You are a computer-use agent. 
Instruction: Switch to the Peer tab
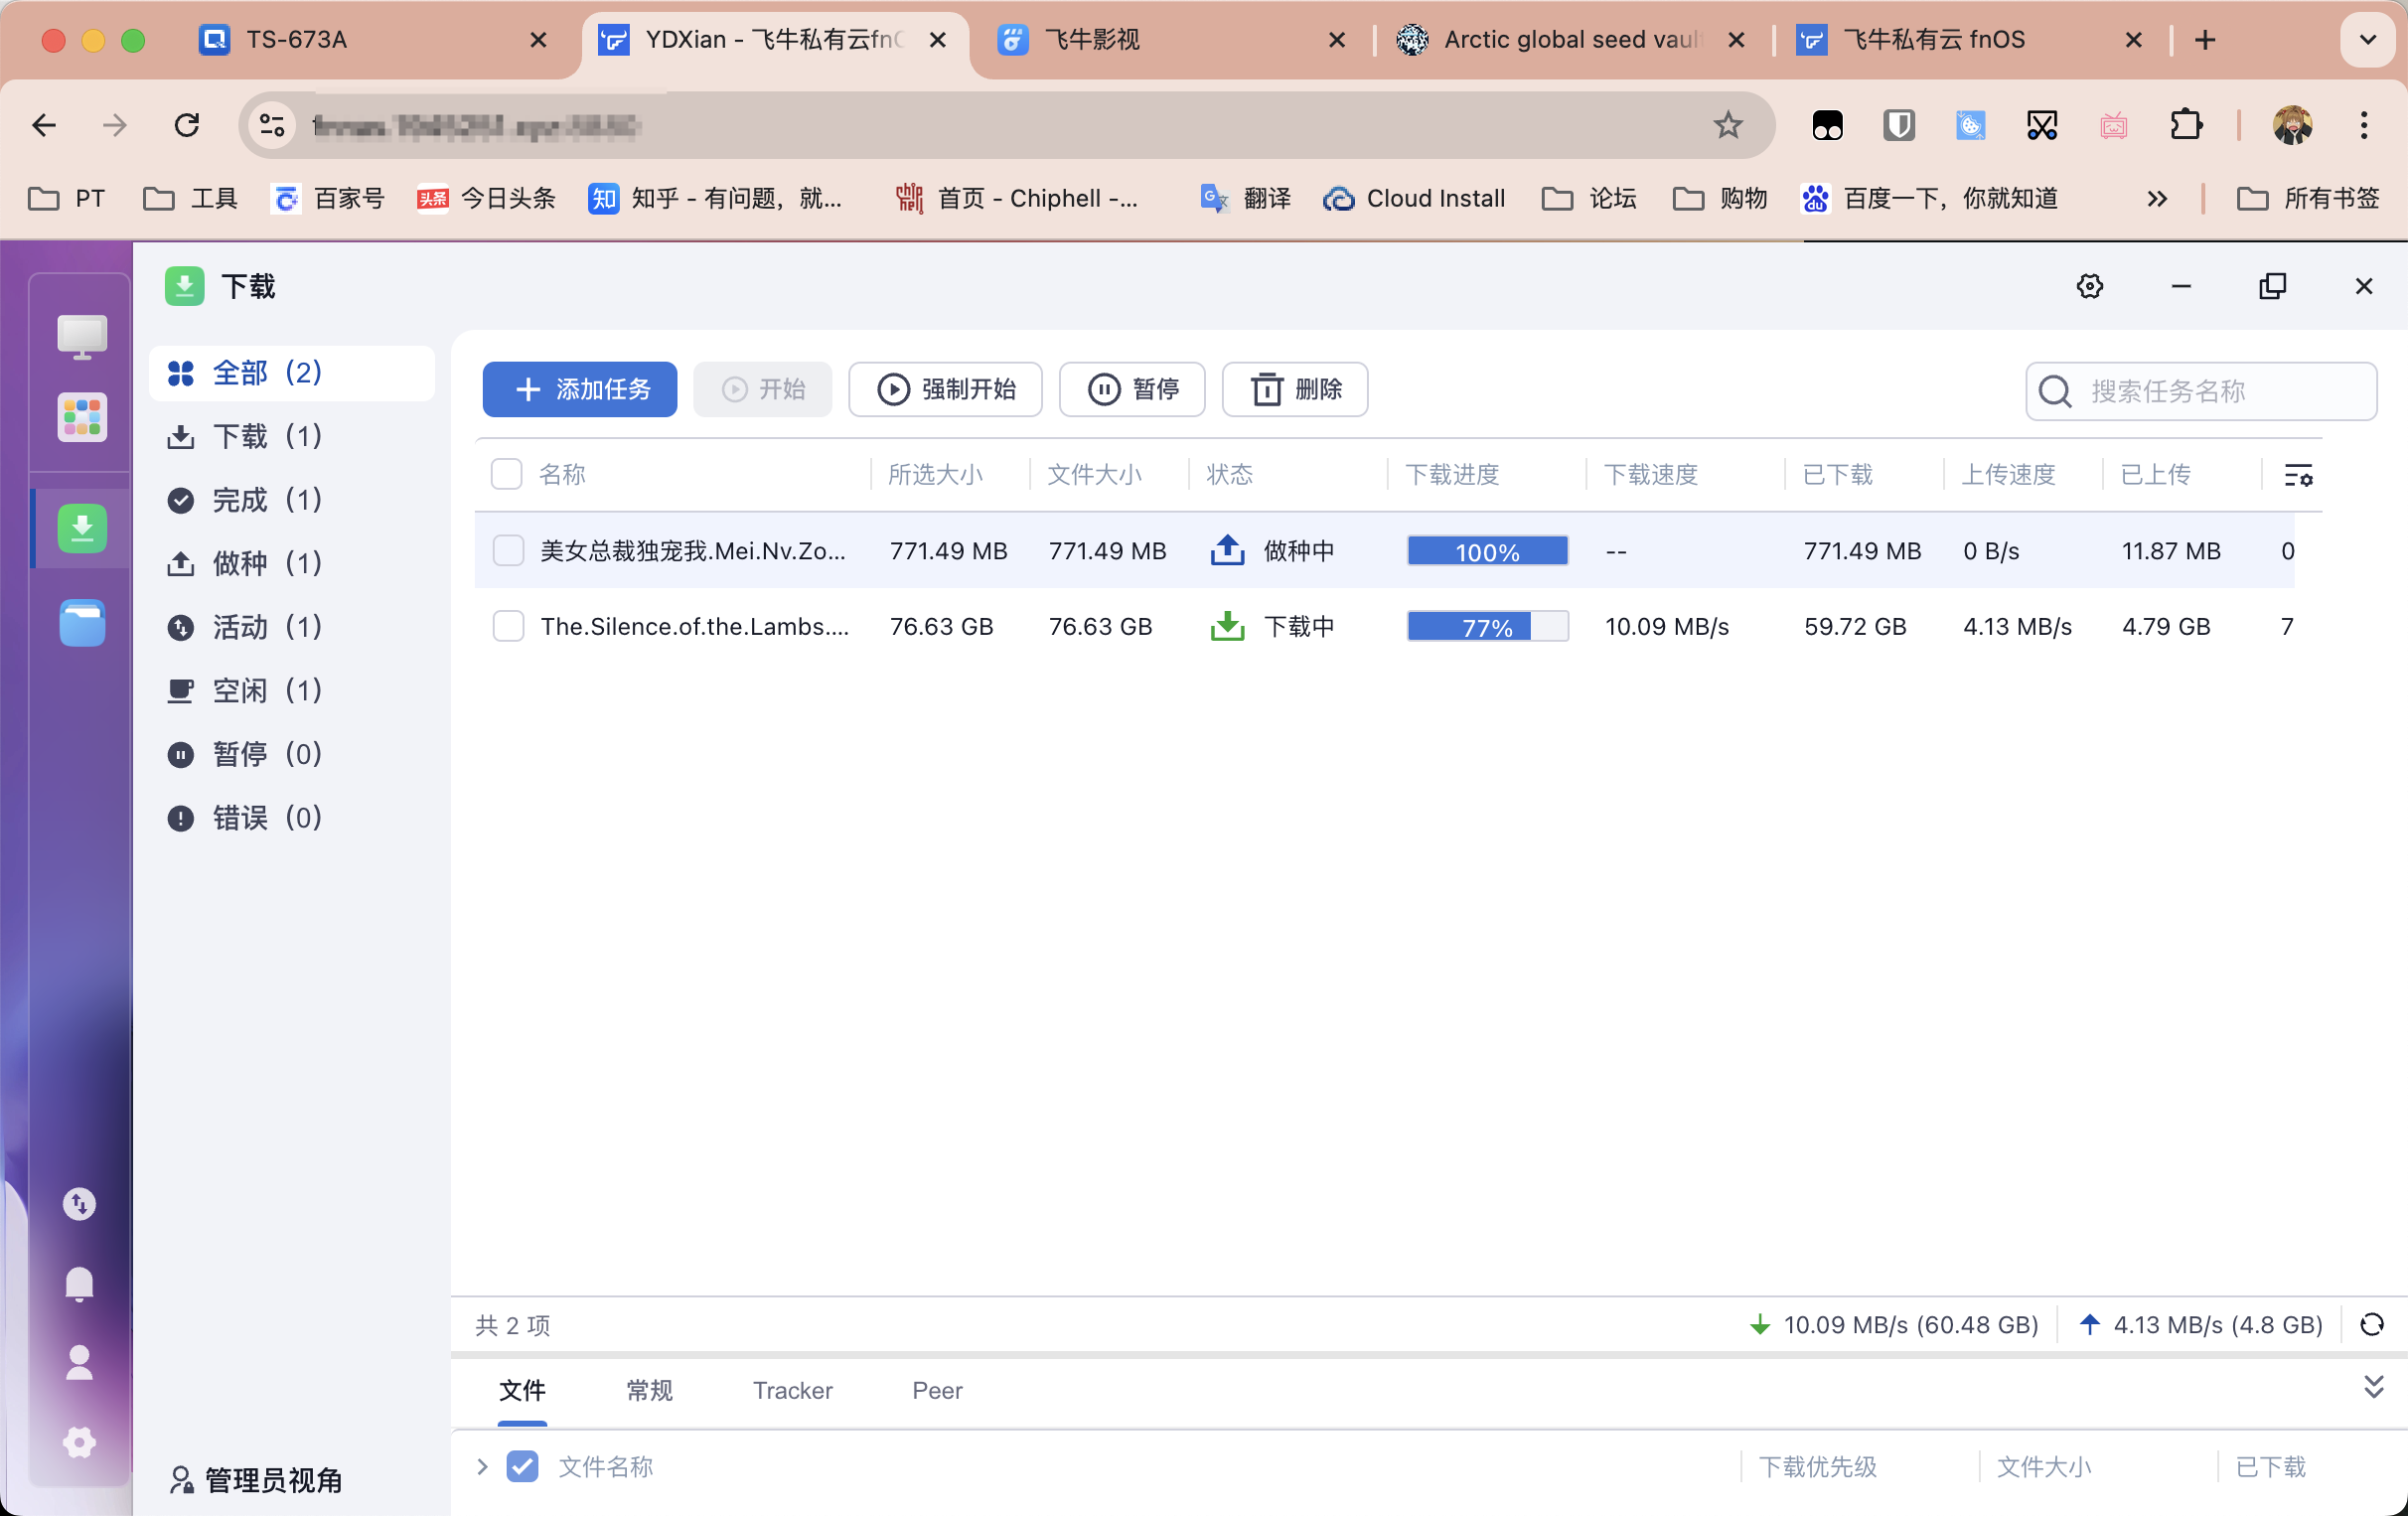click(x=937, y=1390)
